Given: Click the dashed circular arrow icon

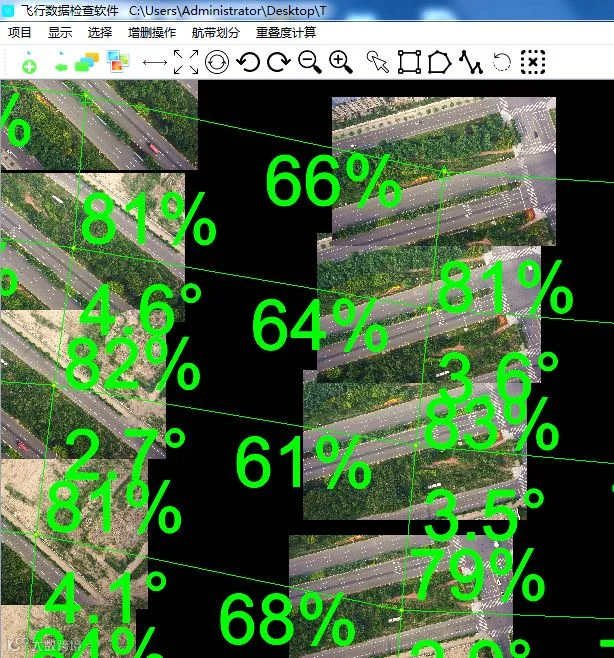Looking at the screenshot, I should (502, 62).
